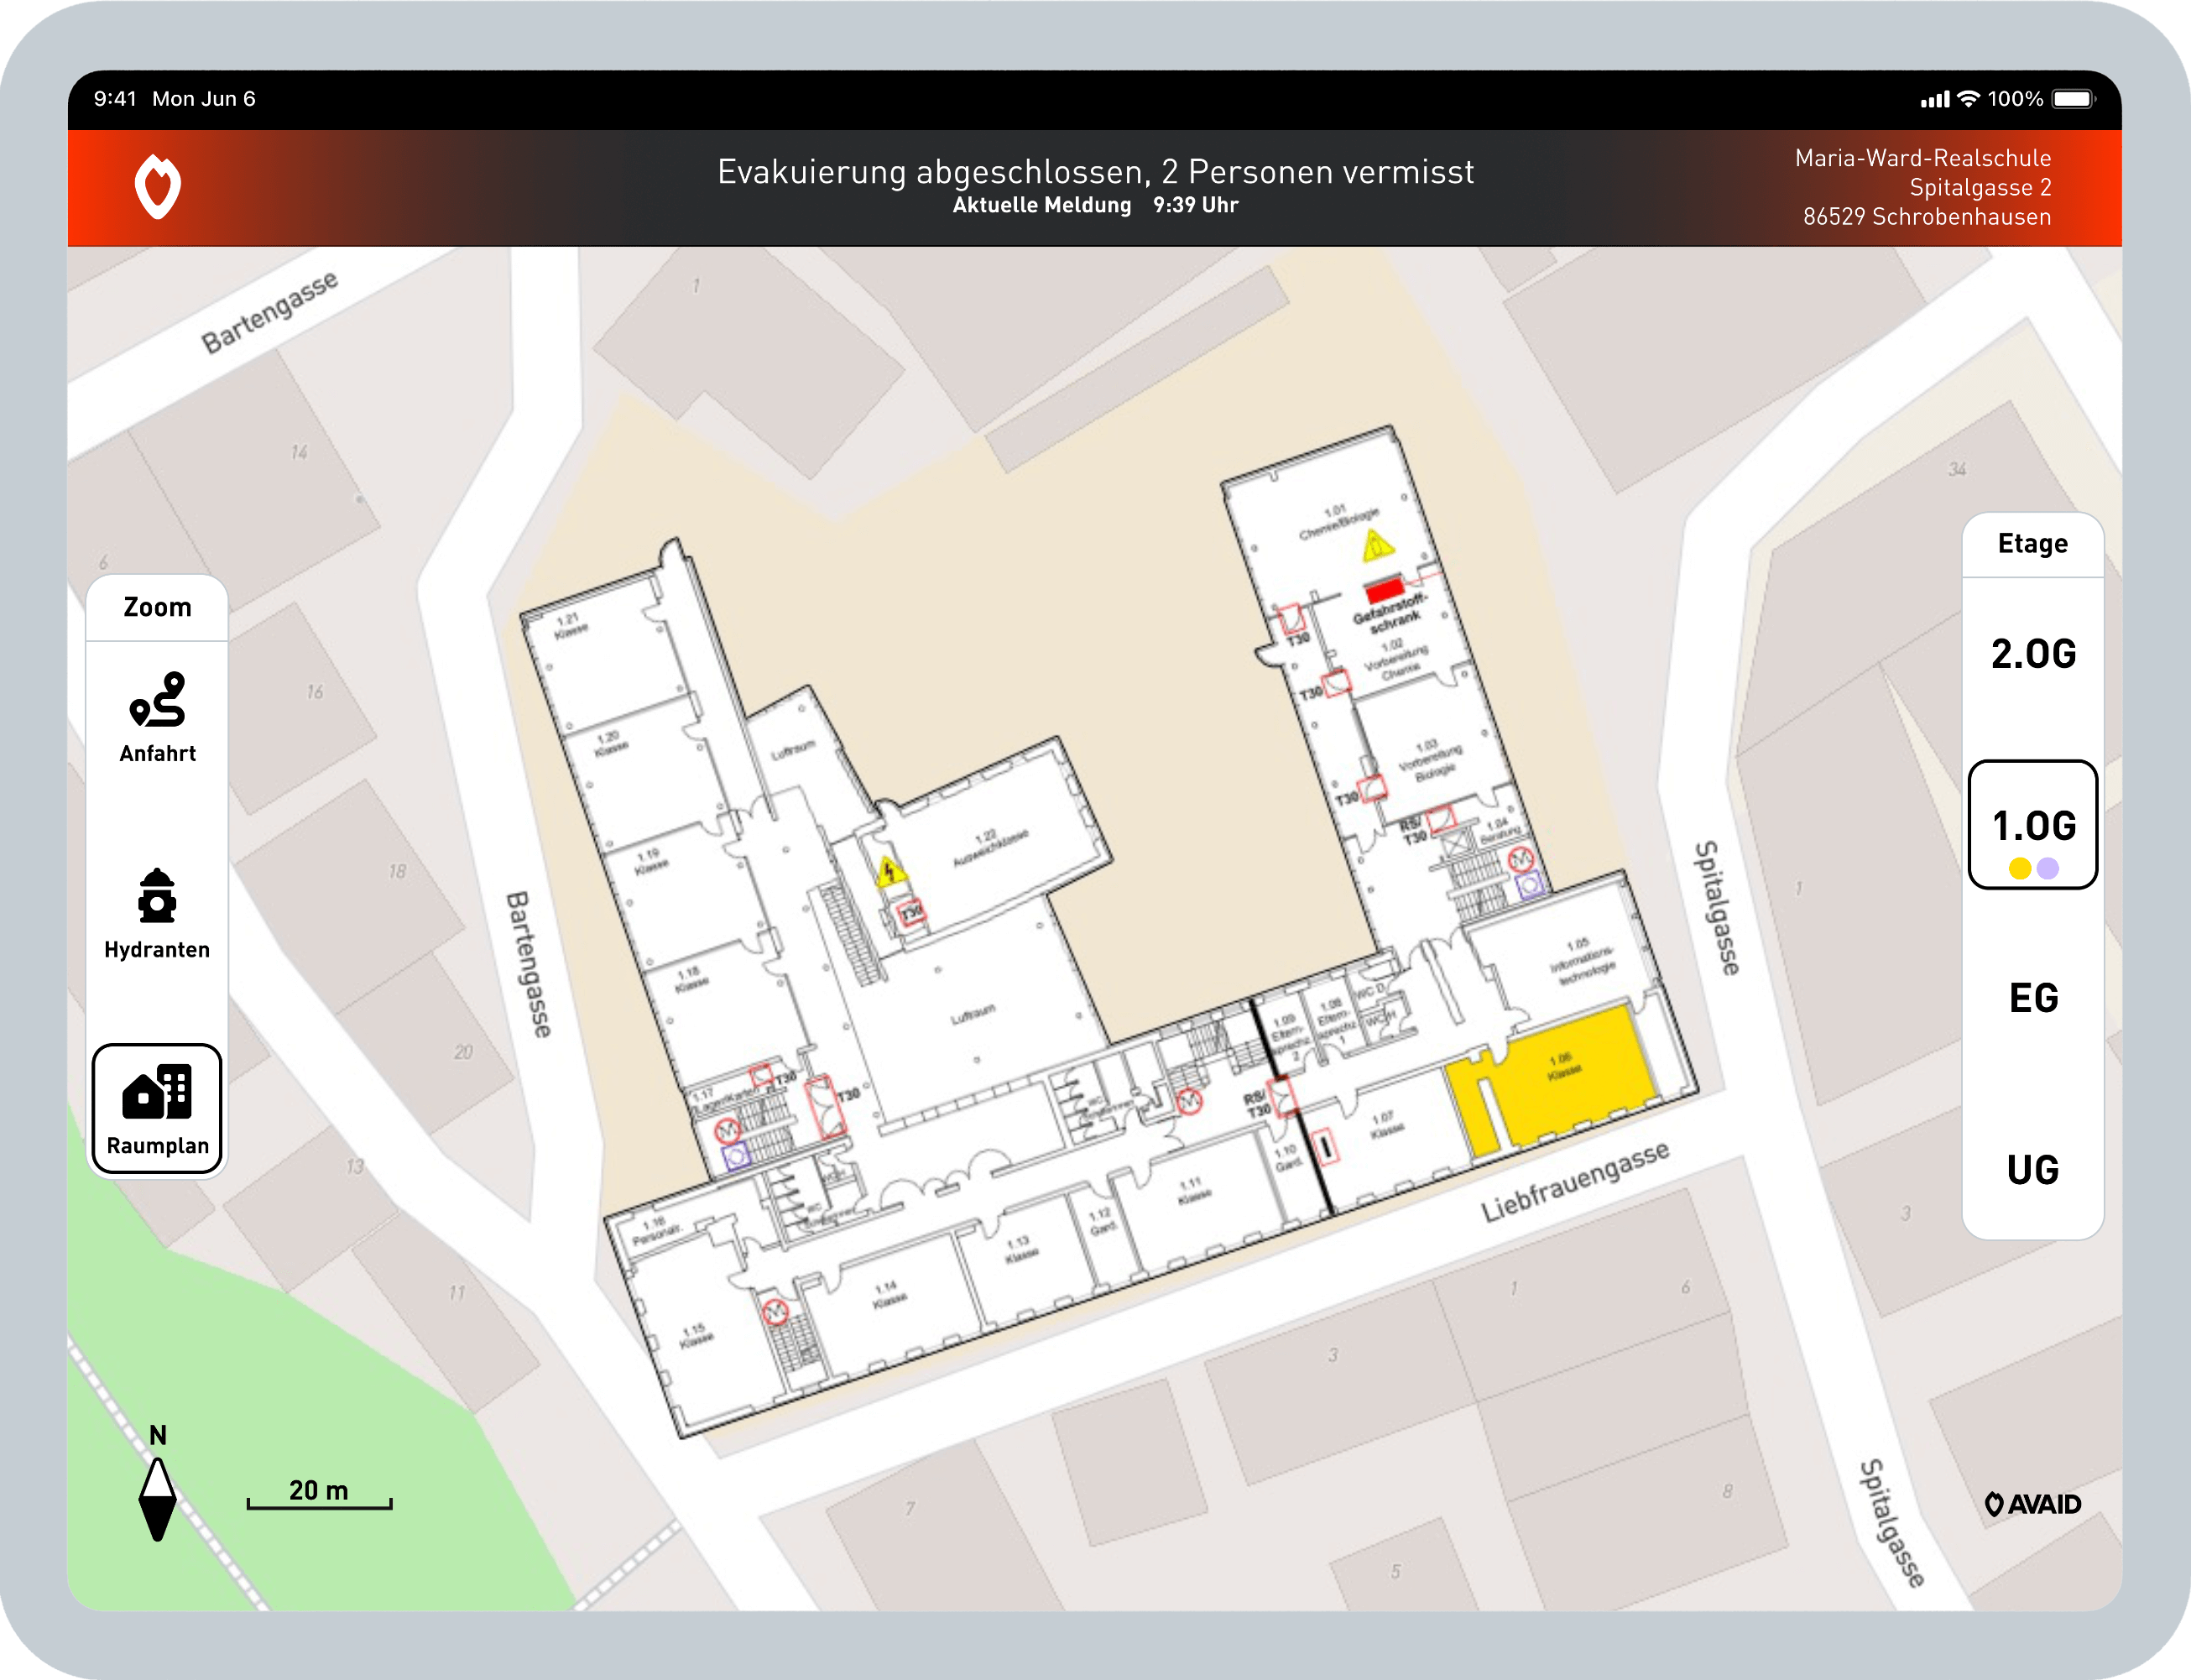Image resolution: width=2191 pixels, height=1680 pixels.
Task: Collapse the Etage panel
Action: click(2032, 543)
